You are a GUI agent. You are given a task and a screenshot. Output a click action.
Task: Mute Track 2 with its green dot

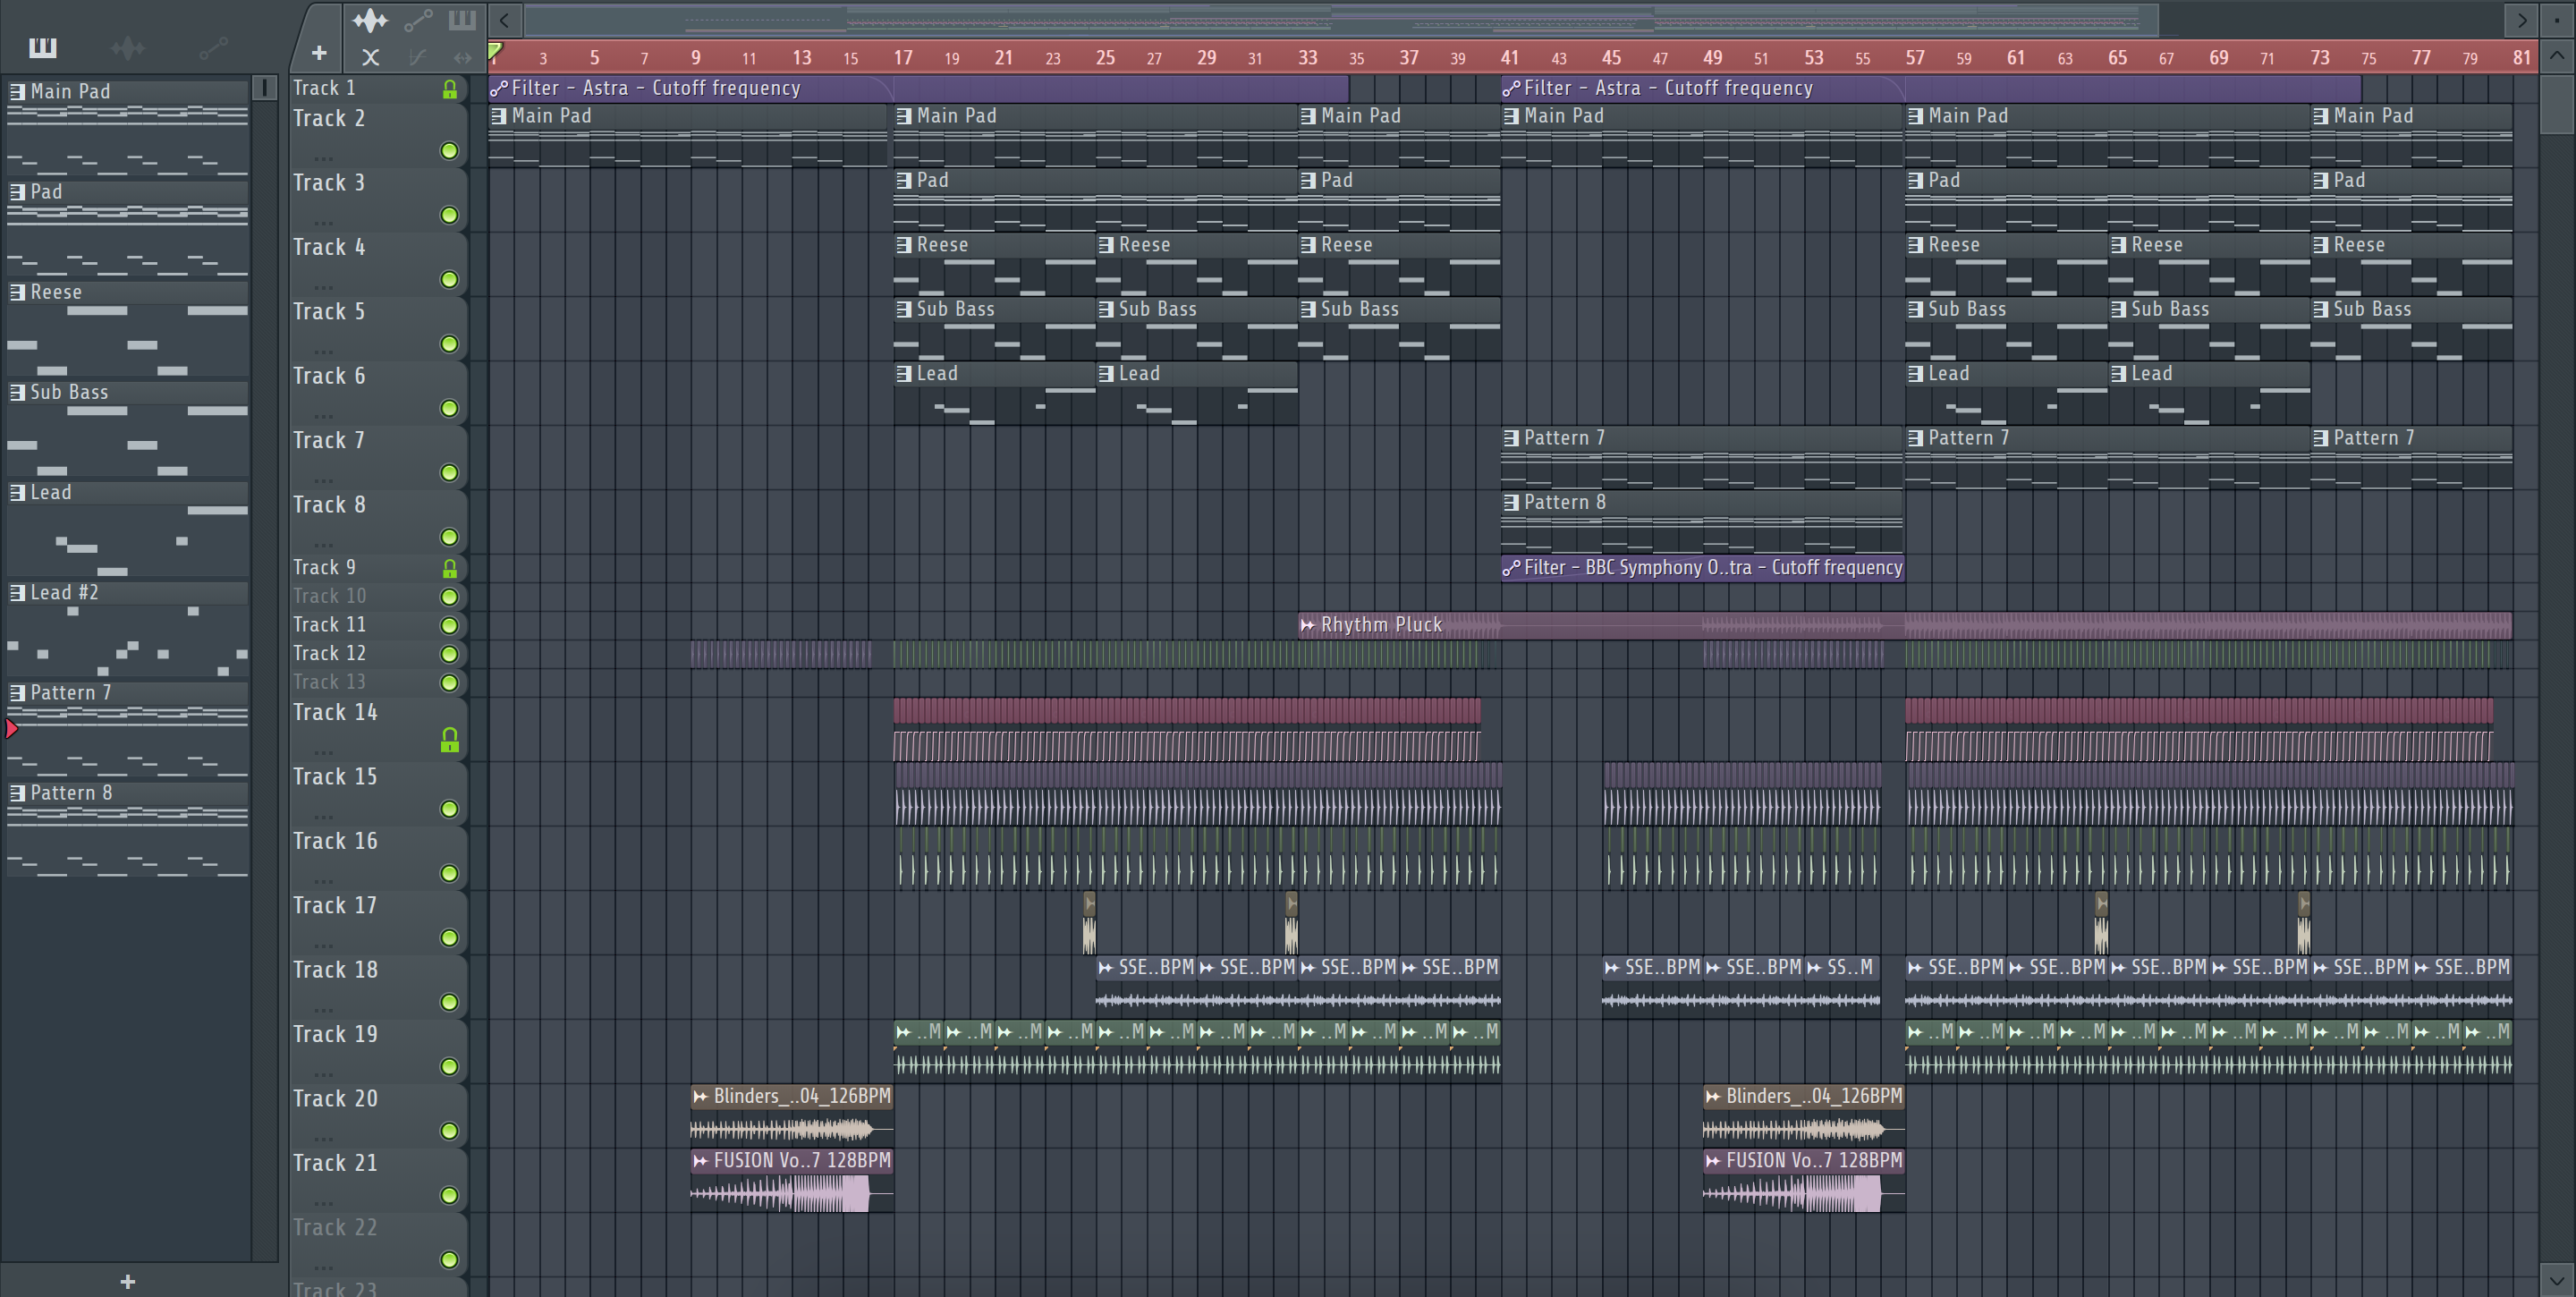pos(450,151)
